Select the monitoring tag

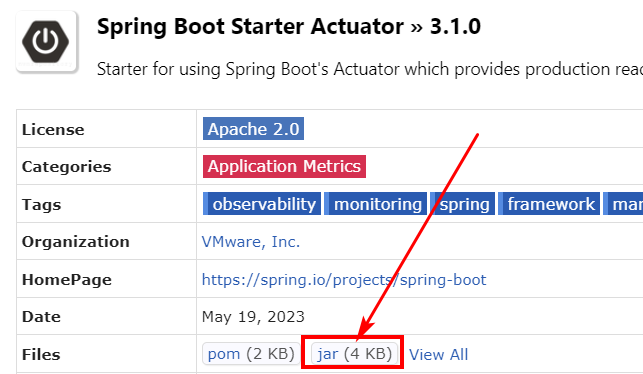pyautogui.click(x=376, y=204)
